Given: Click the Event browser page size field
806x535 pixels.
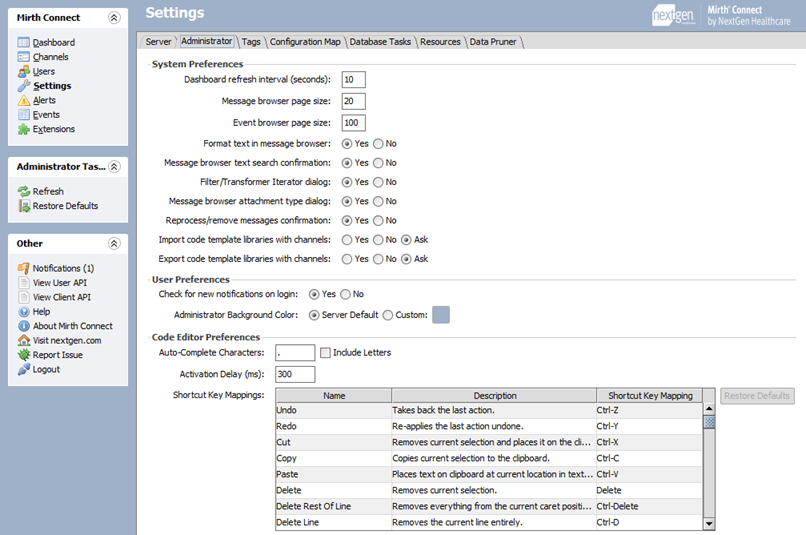Looking at the screenshot, I should (354, 123).
